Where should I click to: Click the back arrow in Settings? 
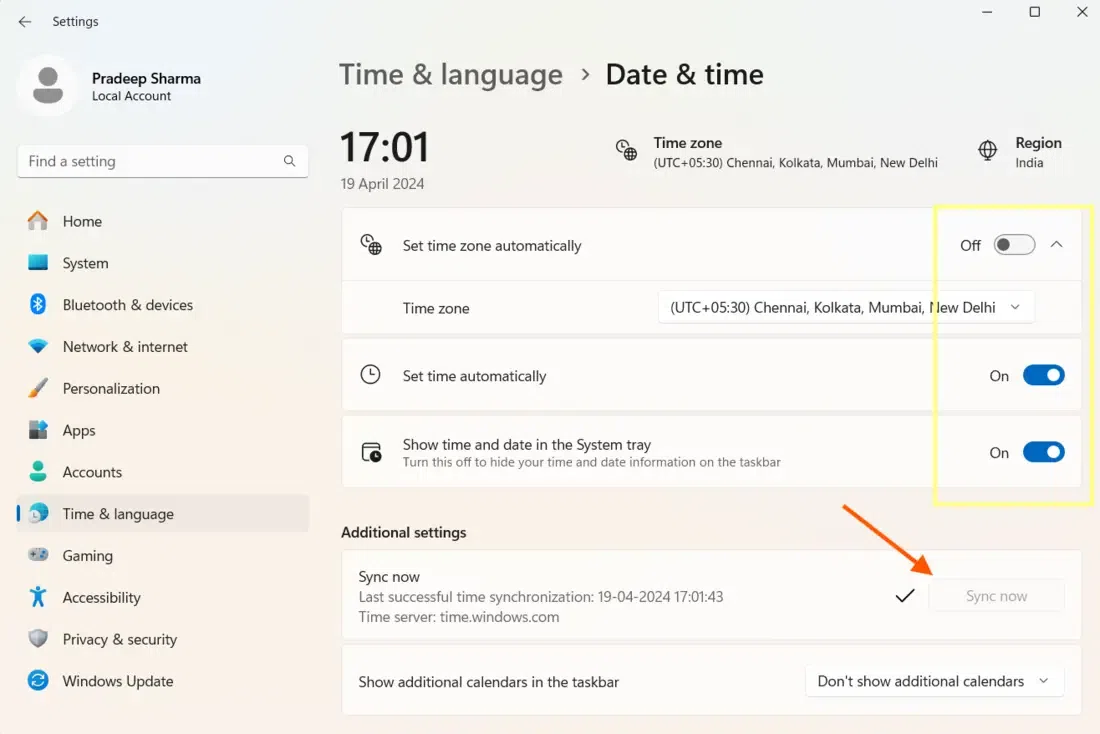[25, 22]
